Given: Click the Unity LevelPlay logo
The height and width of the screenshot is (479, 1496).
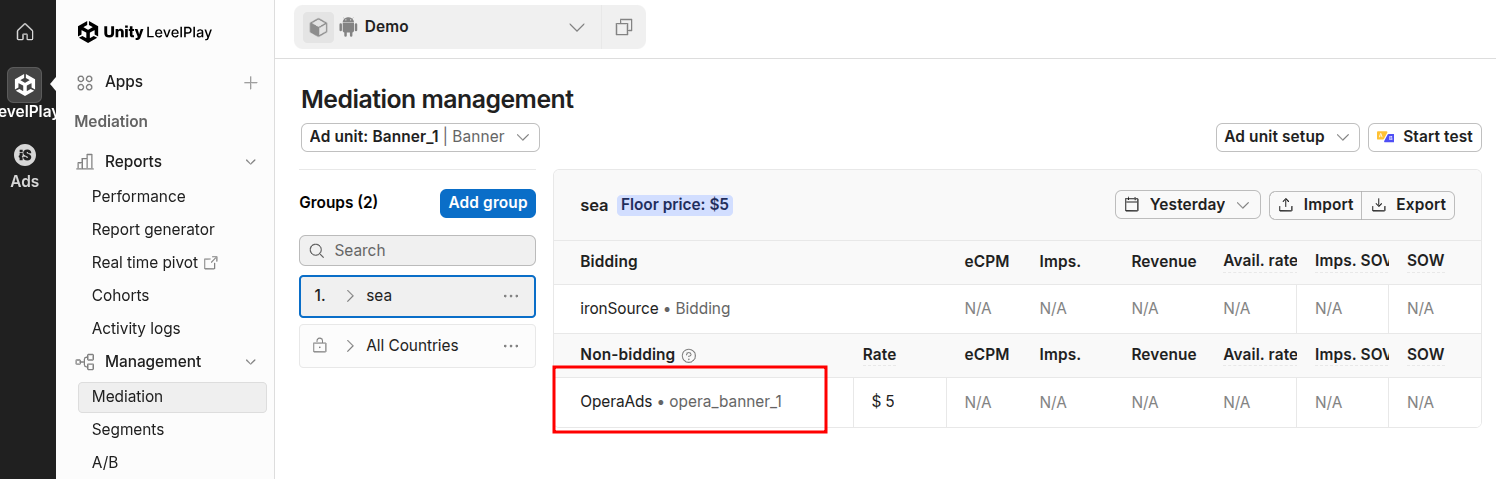Looking at the screenshot, I should (145, 32).
